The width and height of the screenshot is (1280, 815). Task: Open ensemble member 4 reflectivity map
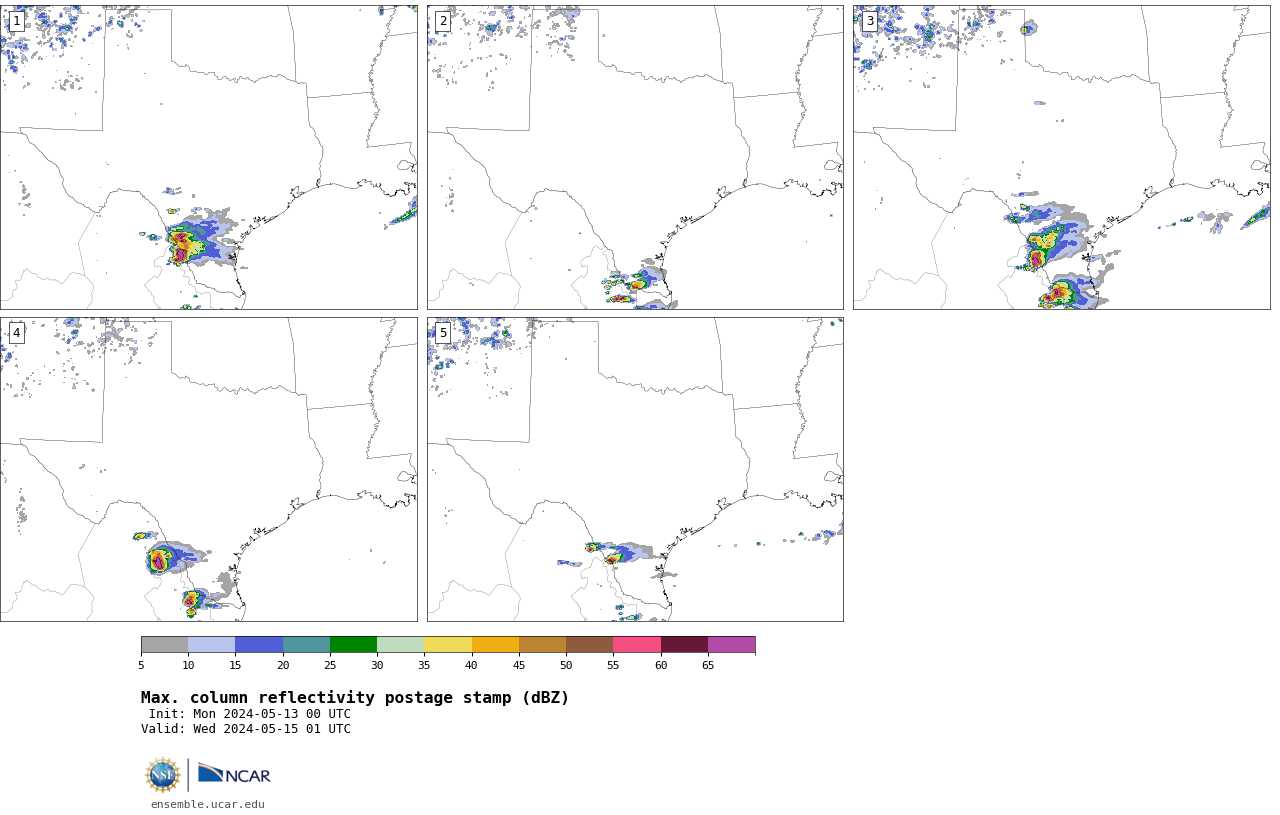pyautogui.click(x=208, y=469)
